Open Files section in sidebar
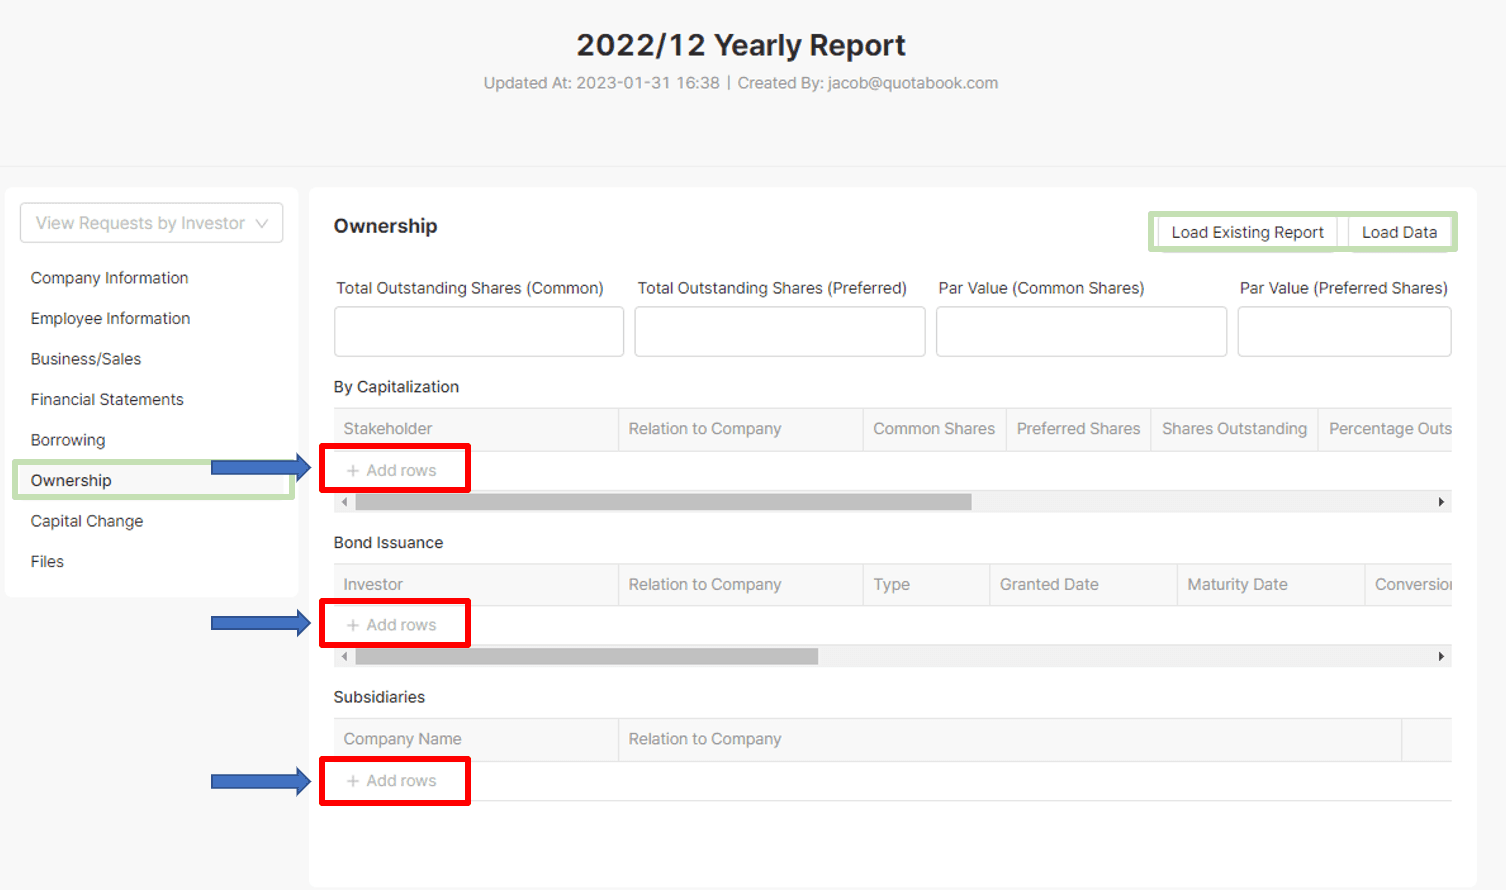This screenshot has height=890, width=1506. pyautogui.click(x=47, y=562)
